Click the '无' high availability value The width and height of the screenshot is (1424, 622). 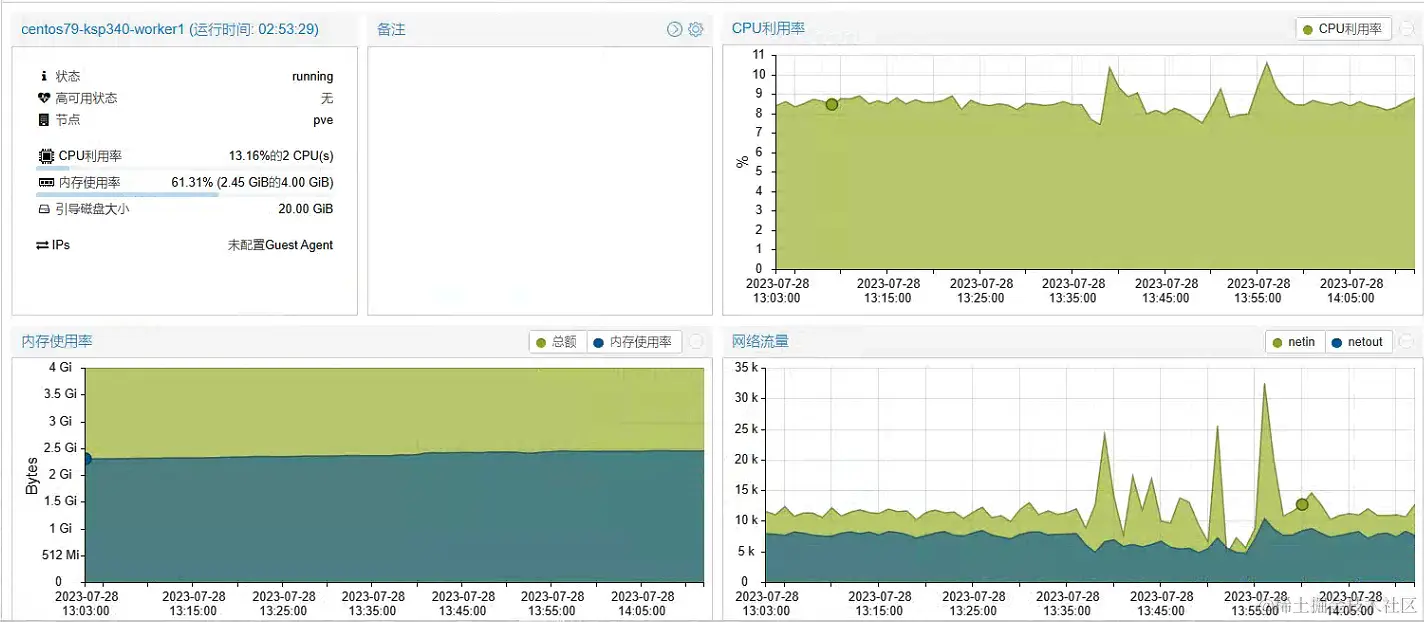pyautogui.click(x=327, y=98)
